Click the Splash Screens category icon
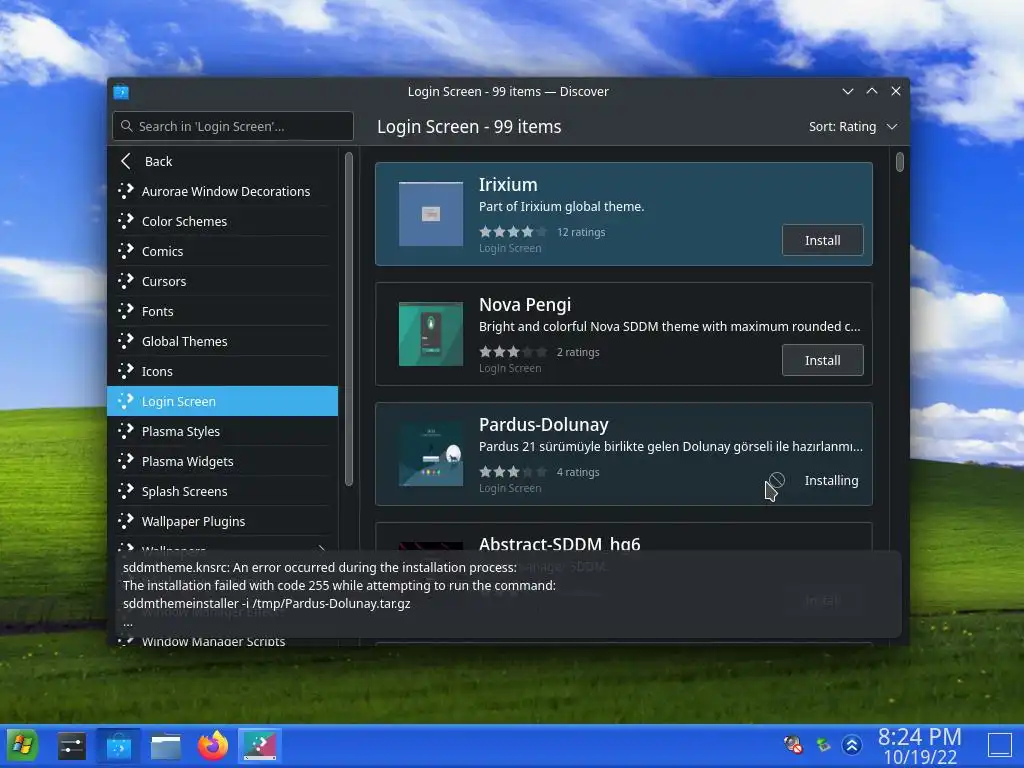The width and height of the screenshot is (1024, 768). pyautogui.click(x=125, y=492)
